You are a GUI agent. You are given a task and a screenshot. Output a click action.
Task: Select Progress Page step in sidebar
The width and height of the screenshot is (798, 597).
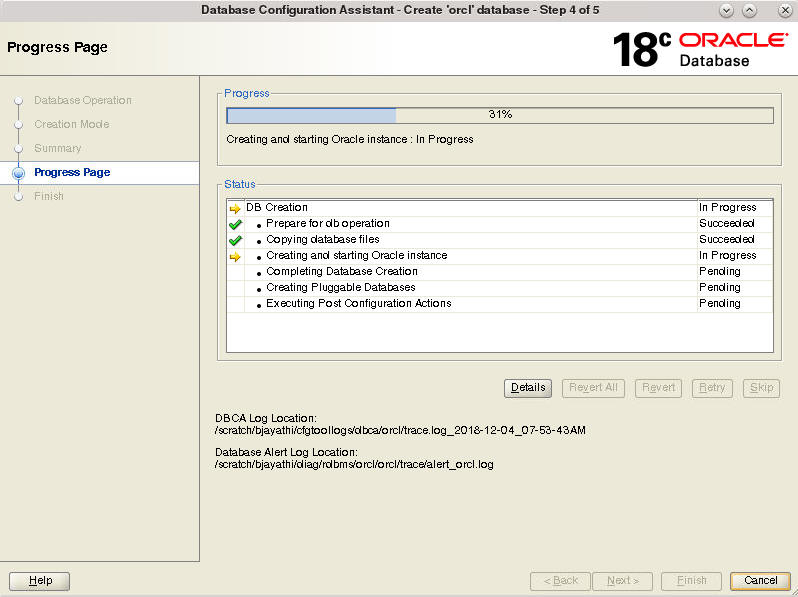[72, 173]
